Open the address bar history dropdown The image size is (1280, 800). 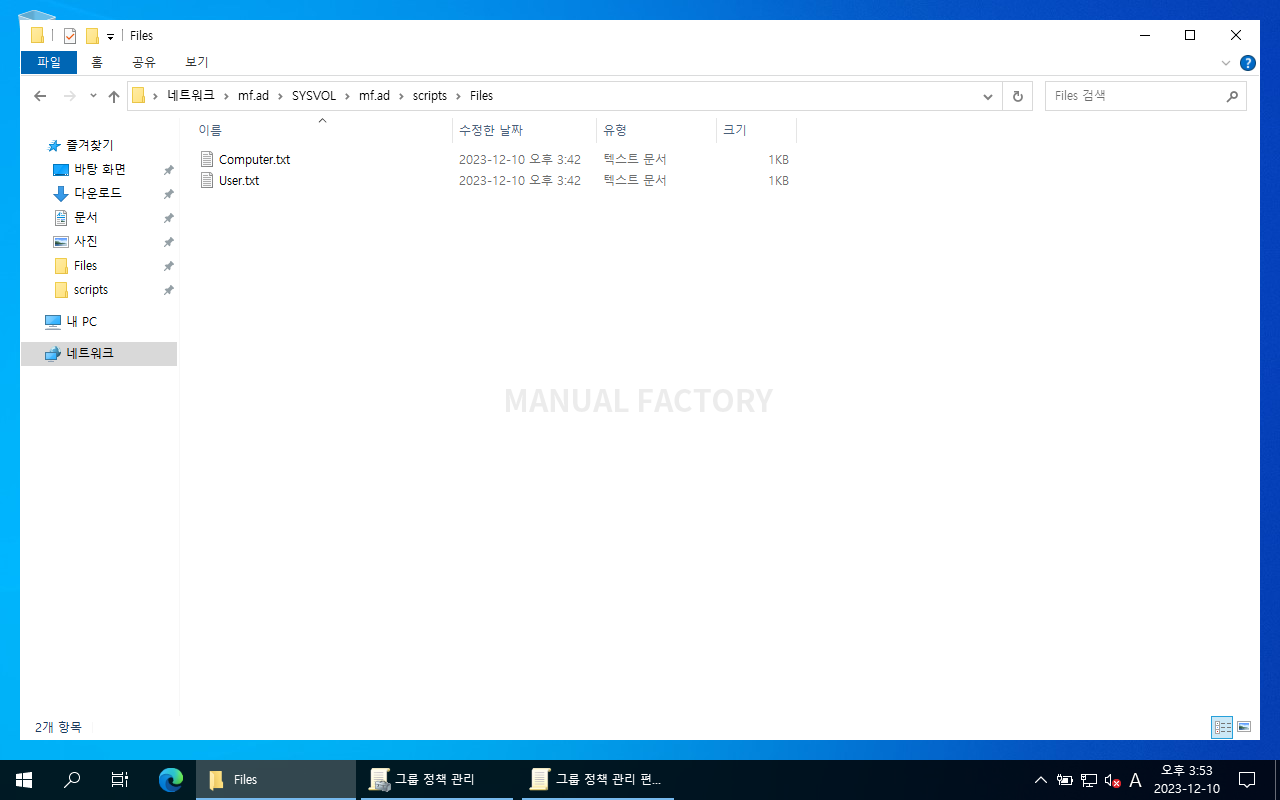click(x=988, y=97)
